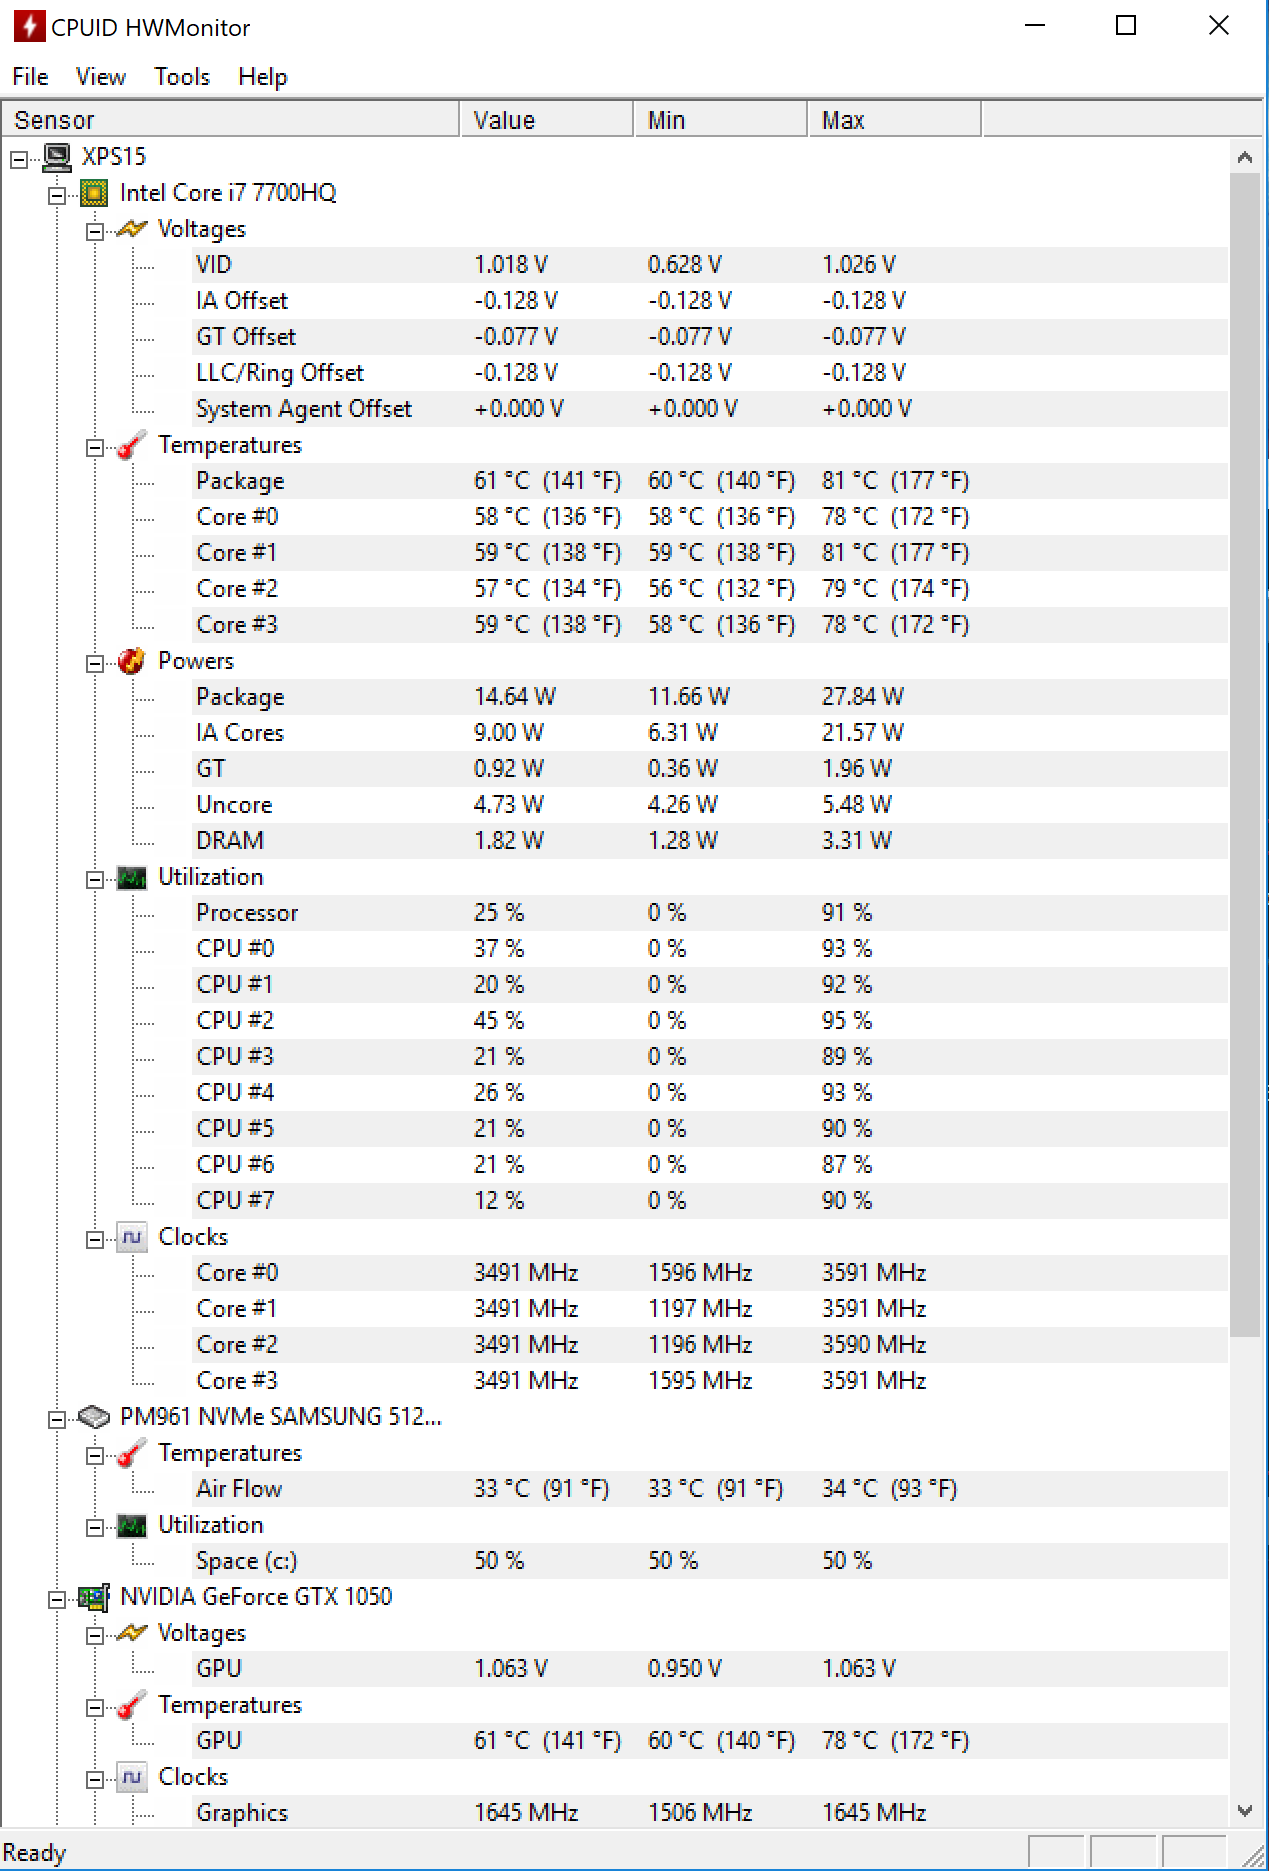Click the CPU Clocks waveform icon

point(132,1237)
